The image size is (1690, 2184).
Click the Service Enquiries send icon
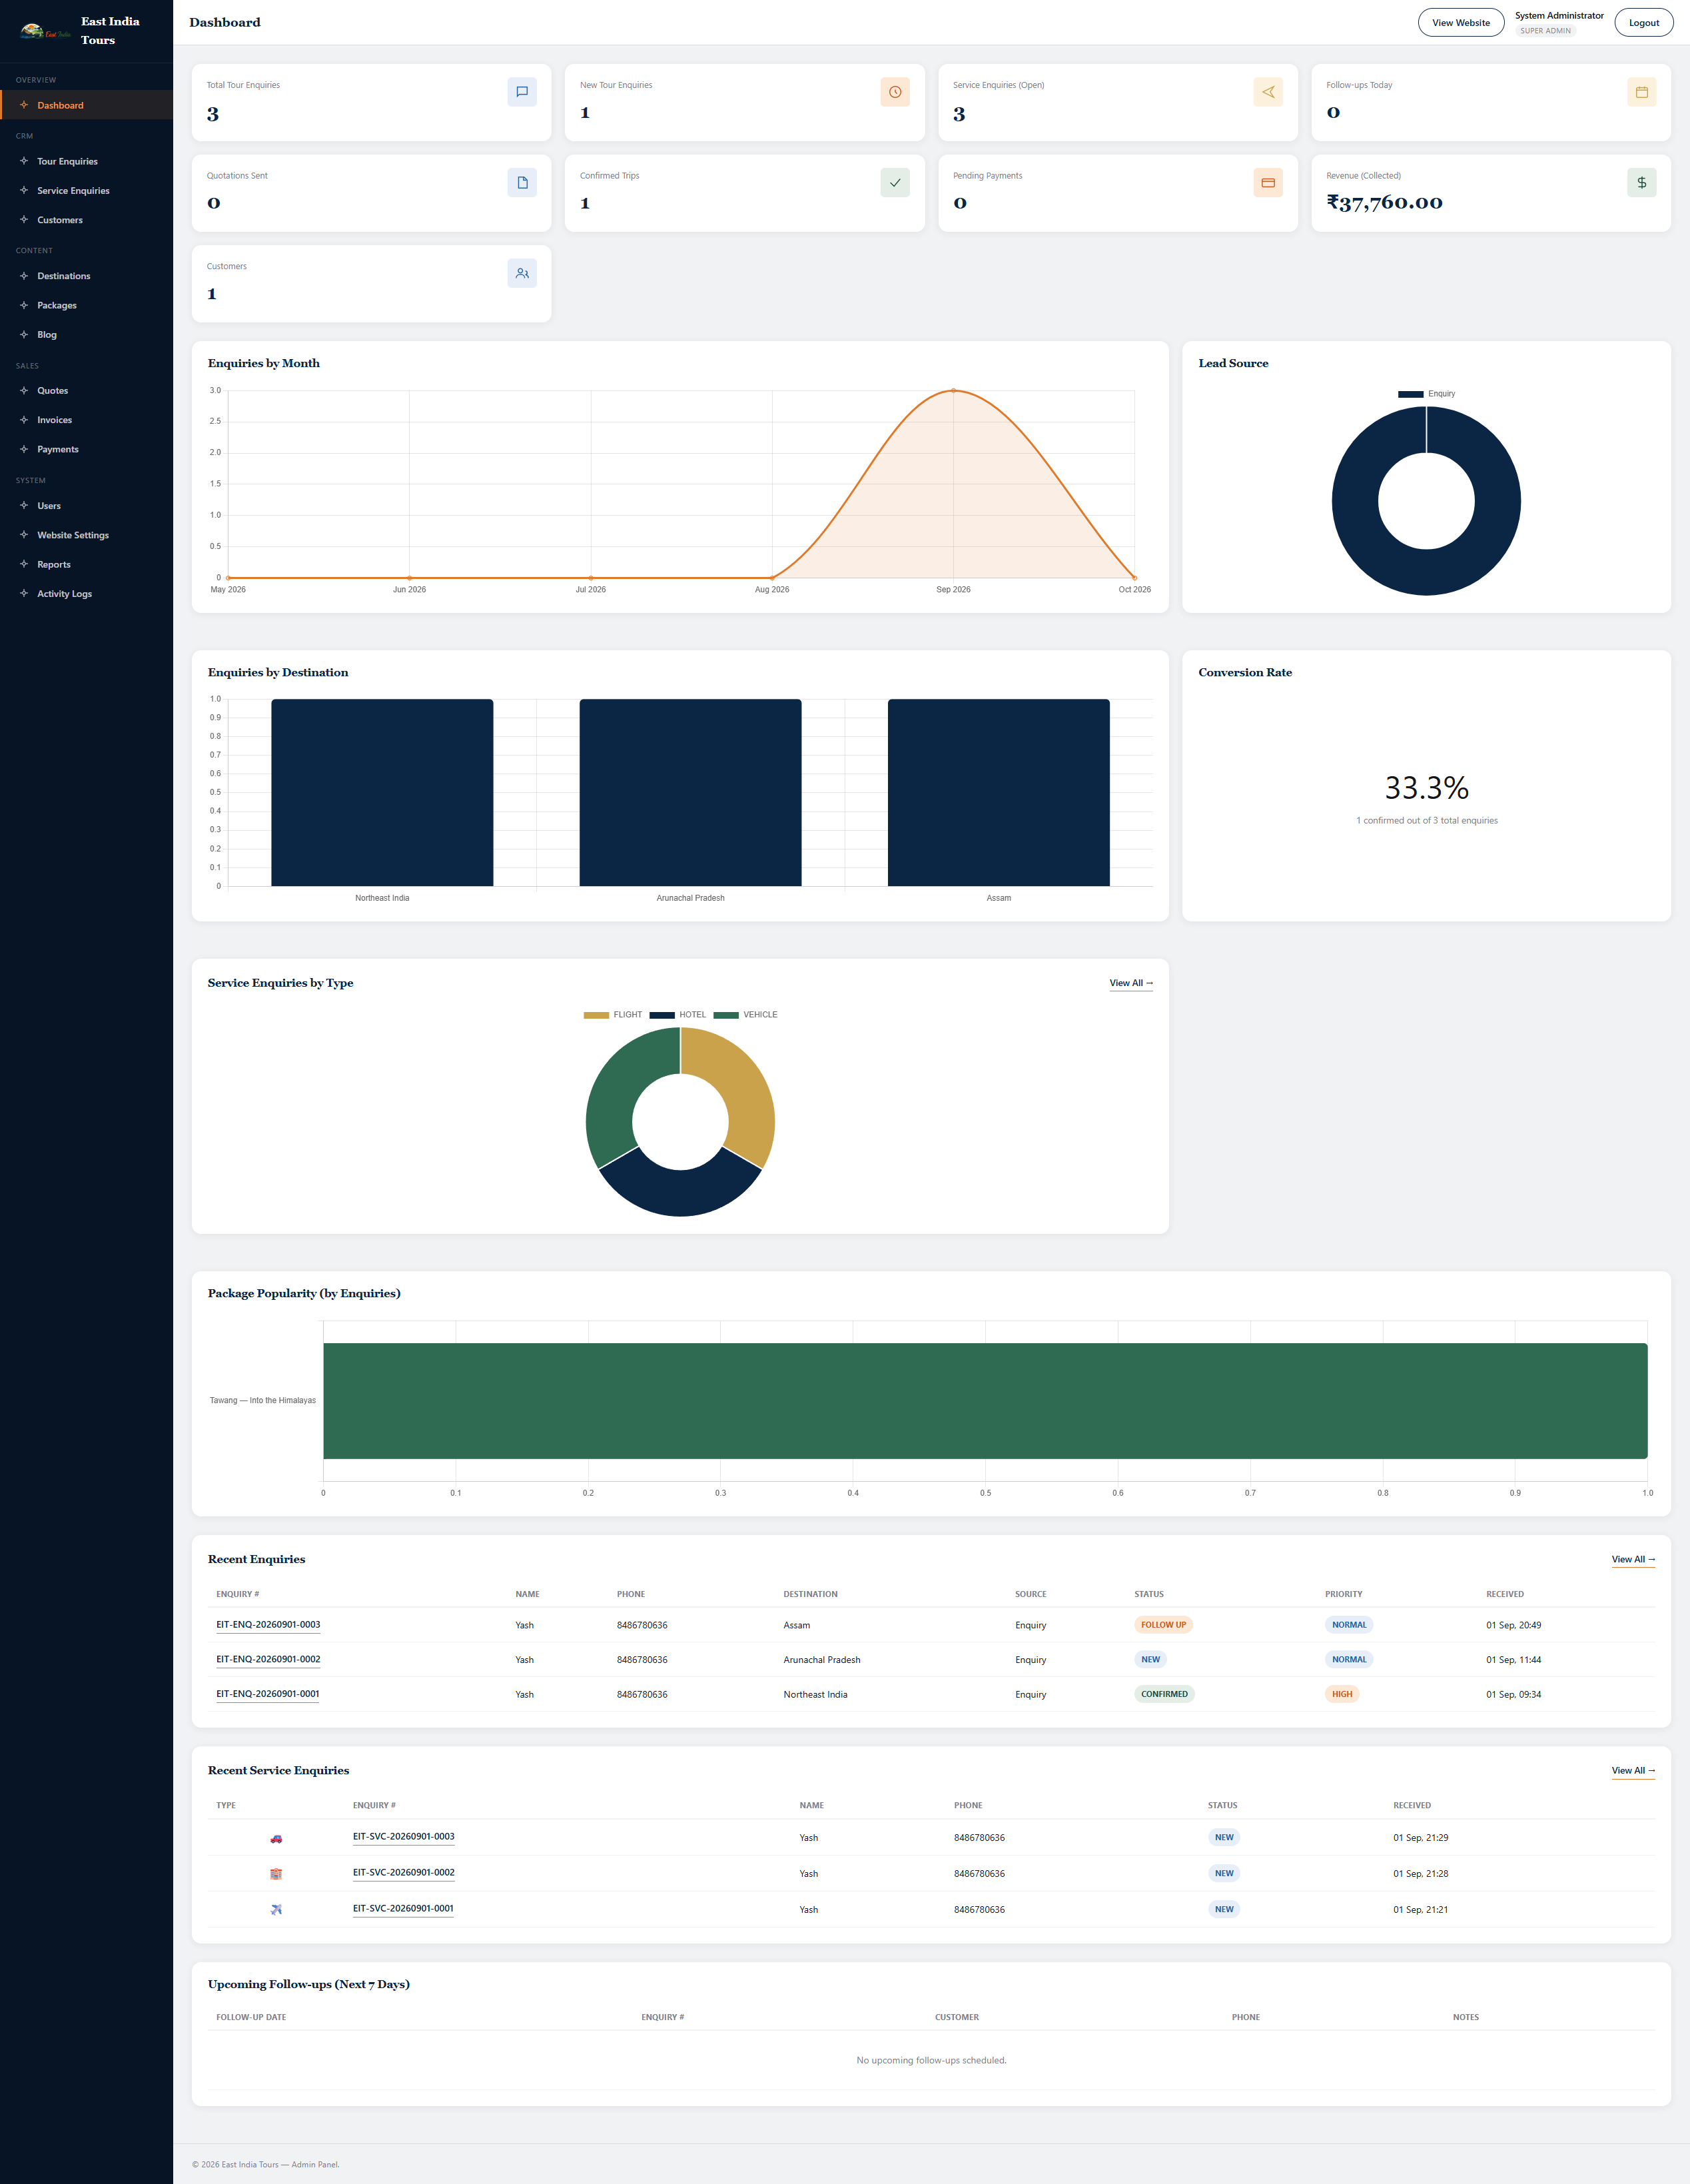(1268, 92)
